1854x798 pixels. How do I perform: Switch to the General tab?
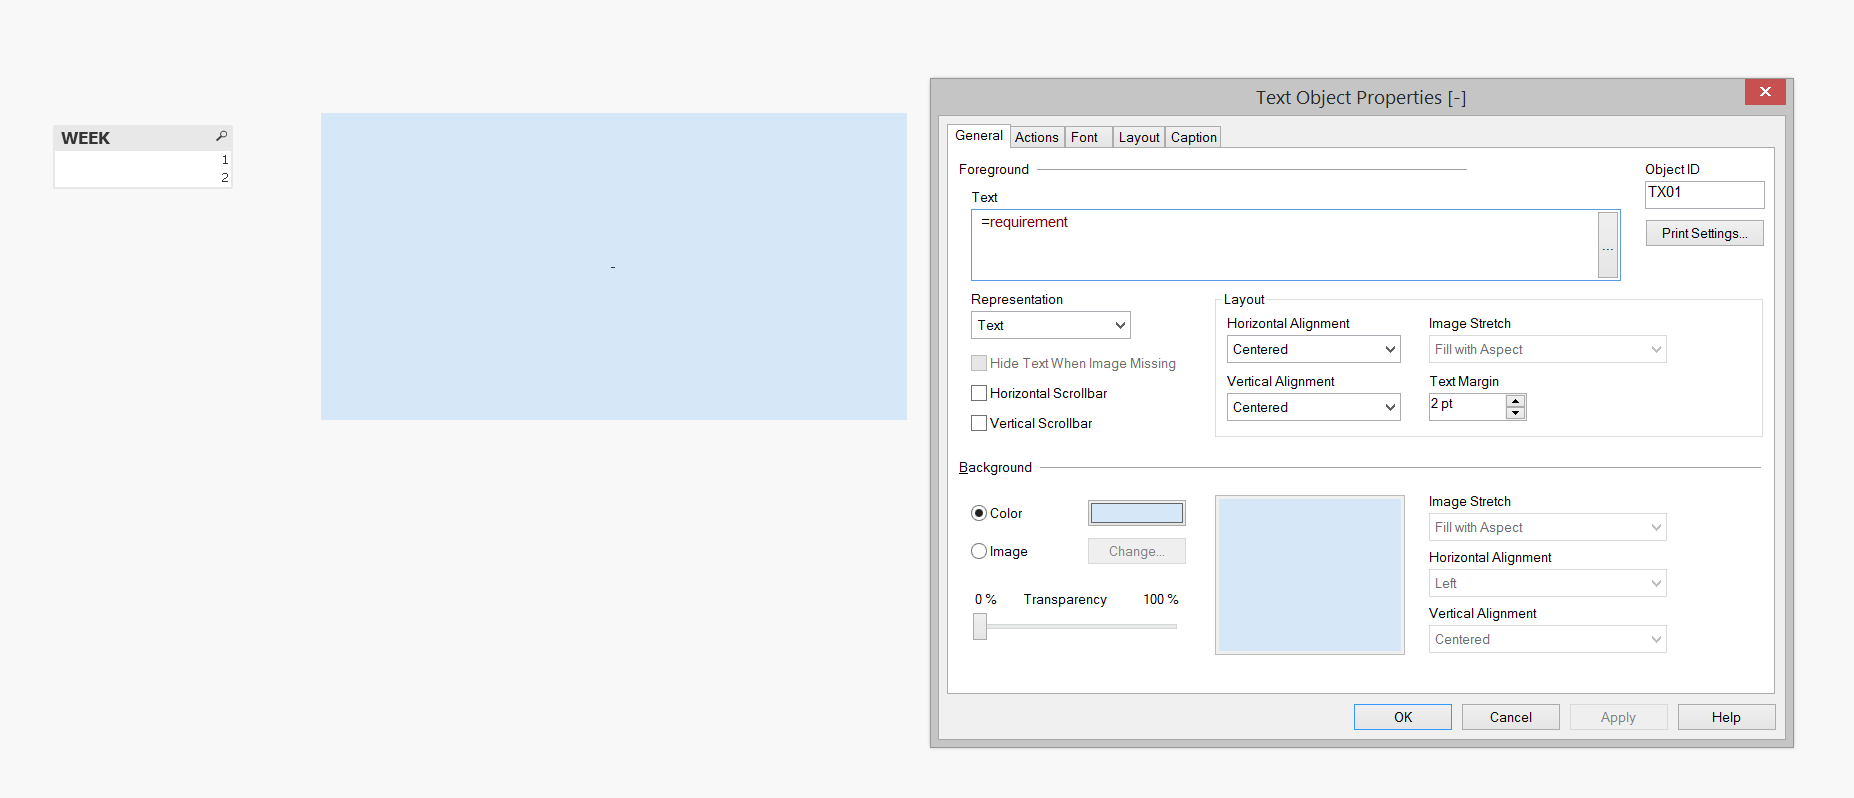click(x=978, y=135)
